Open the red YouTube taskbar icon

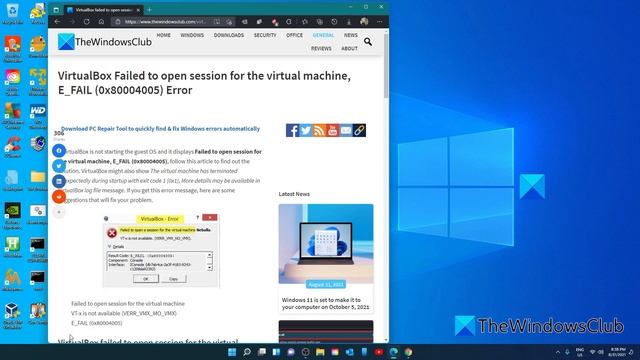(379, 352)
